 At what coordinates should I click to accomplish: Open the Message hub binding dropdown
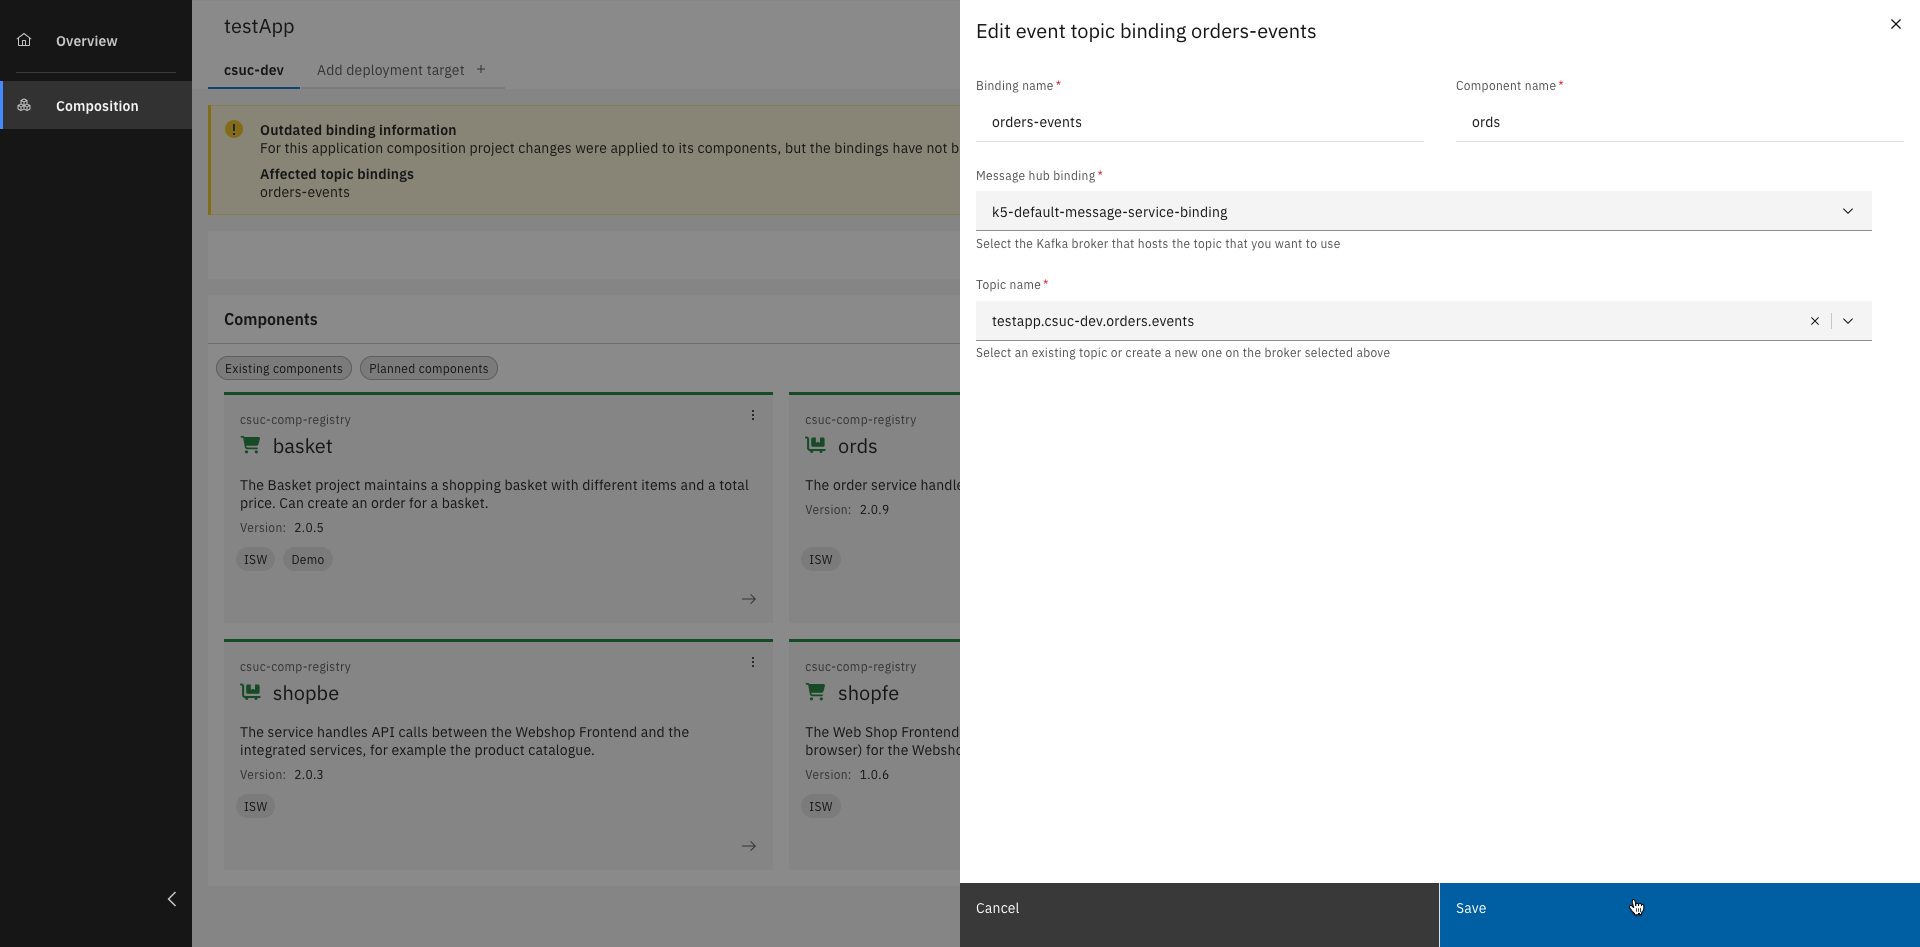click(1847, 211)
